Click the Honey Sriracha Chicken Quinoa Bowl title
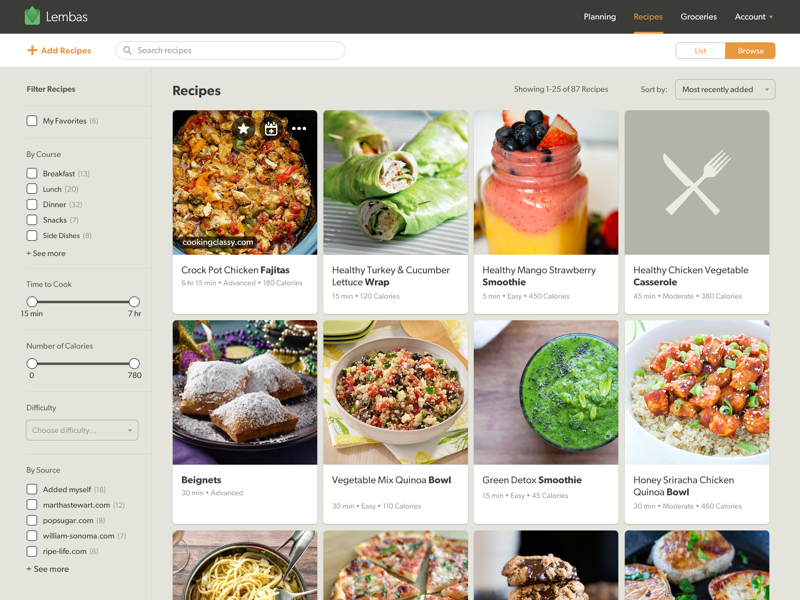The width and height of the screenshot is (800, 600). (684, 486)
